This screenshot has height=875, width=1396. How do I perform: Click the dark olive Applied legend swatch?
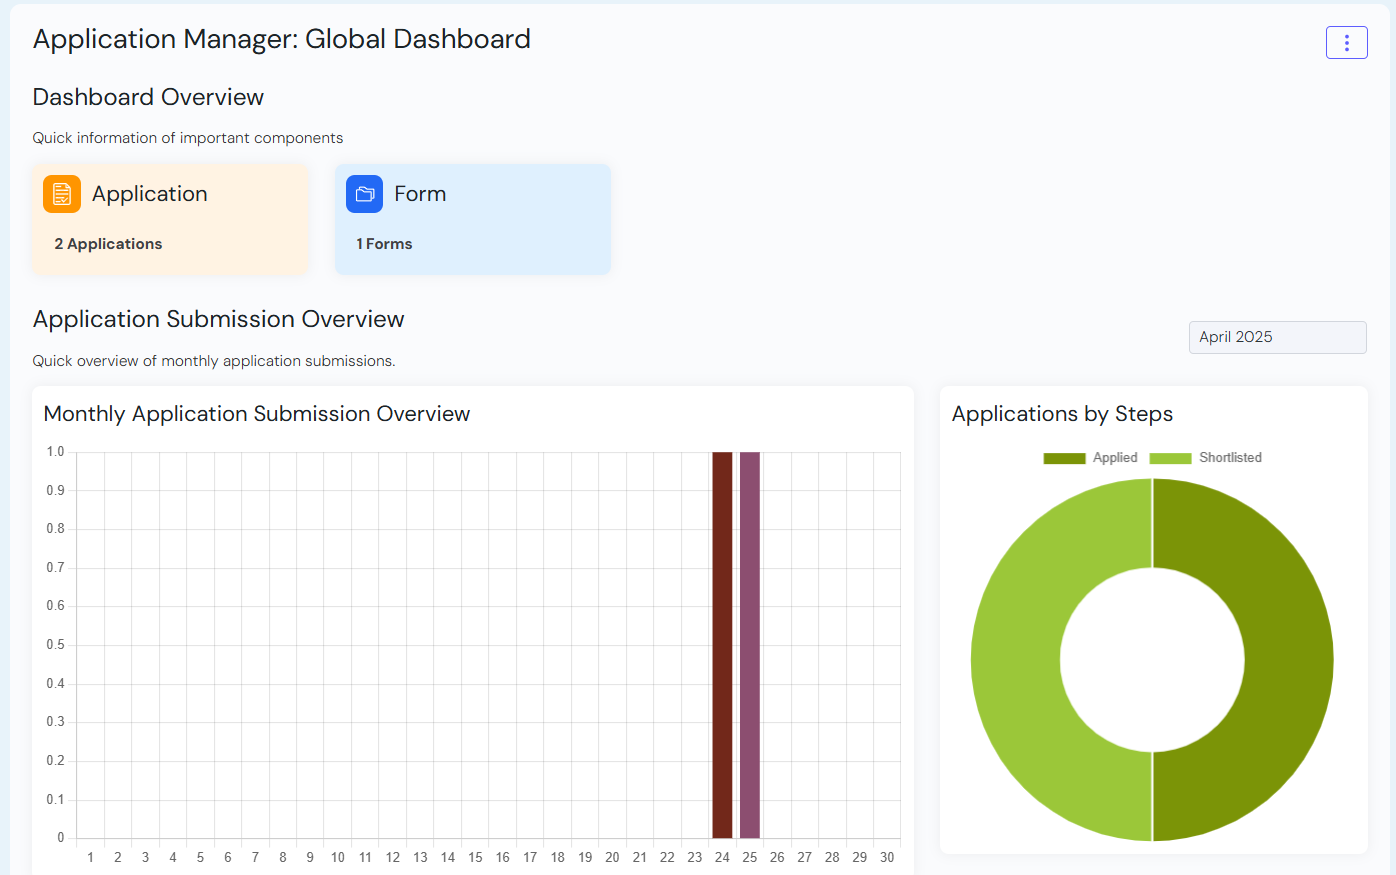point(1064,458)
